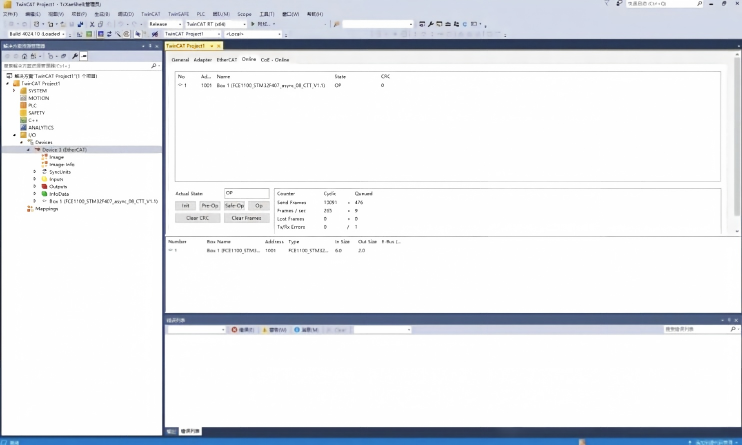This screenshot has height=445, width=742.
Task: Expand the Inputs tree node
Action: point(35,179)
